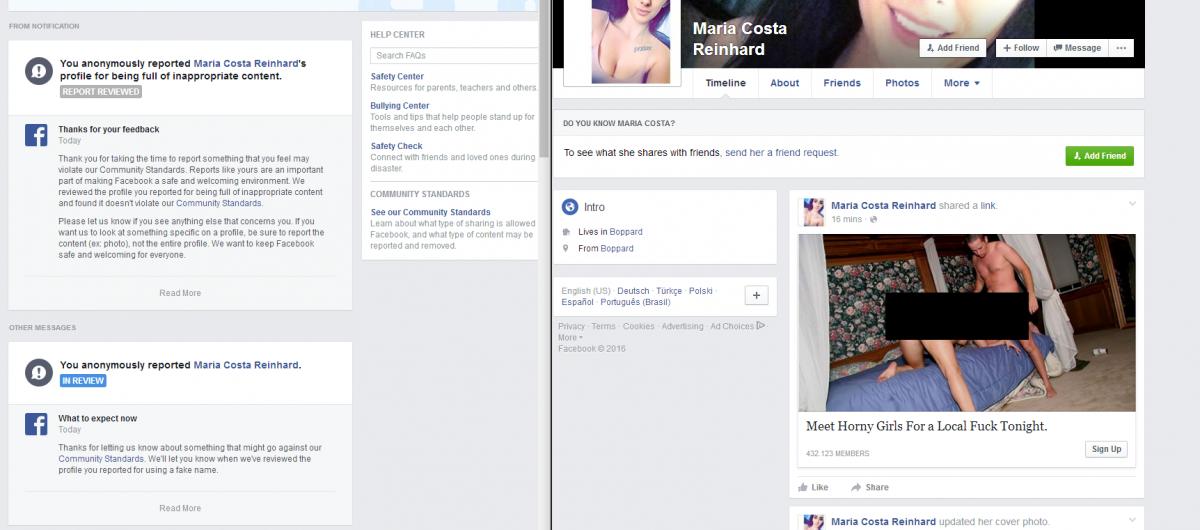Click alert icon on in-review report
Screen dimensions: 1200x530
point(38,372)
